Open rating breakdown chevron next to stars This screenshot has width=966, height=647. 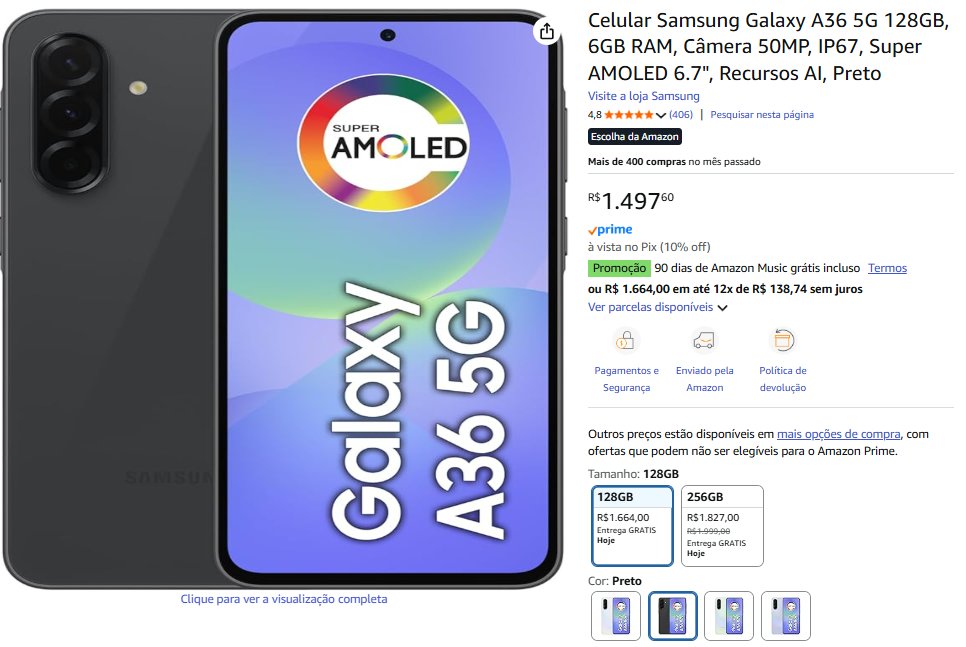point(661,115)
